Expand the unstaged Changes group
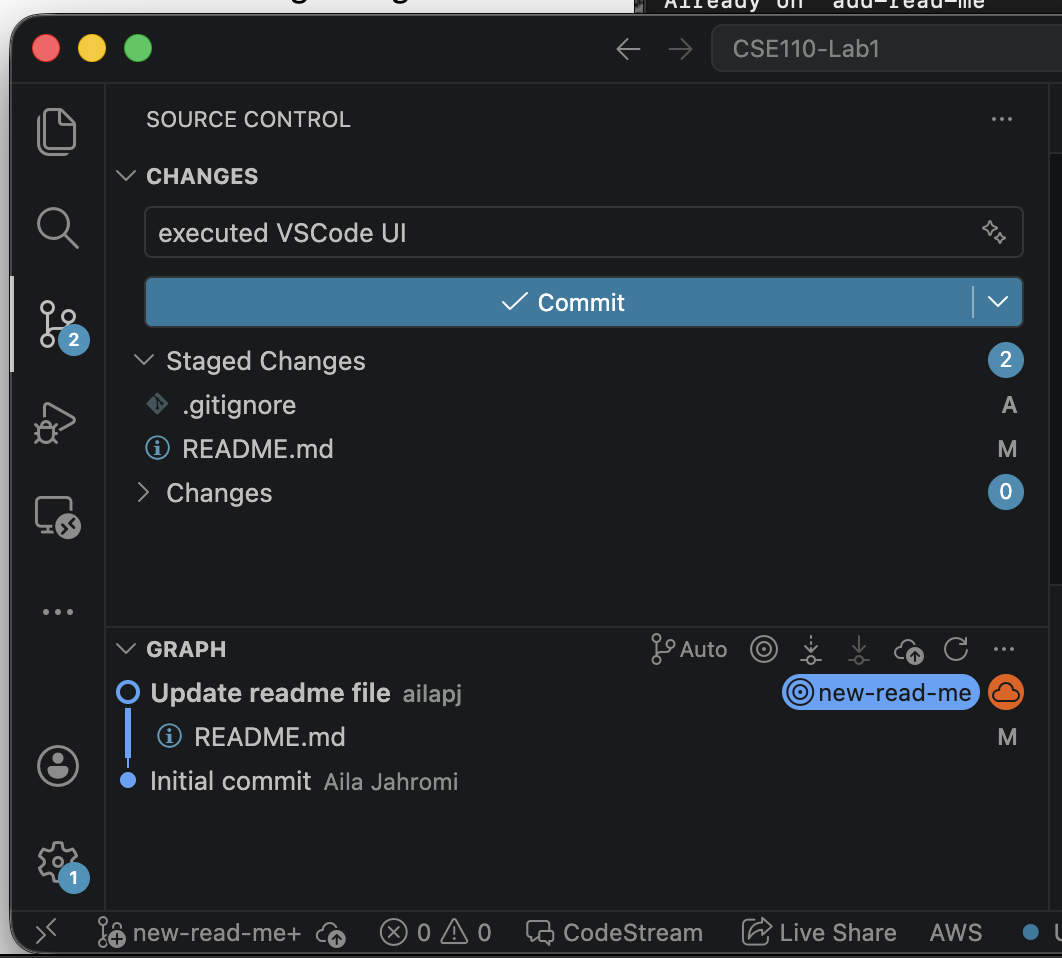The image size is (1062, 958). [x=145, y=493]
